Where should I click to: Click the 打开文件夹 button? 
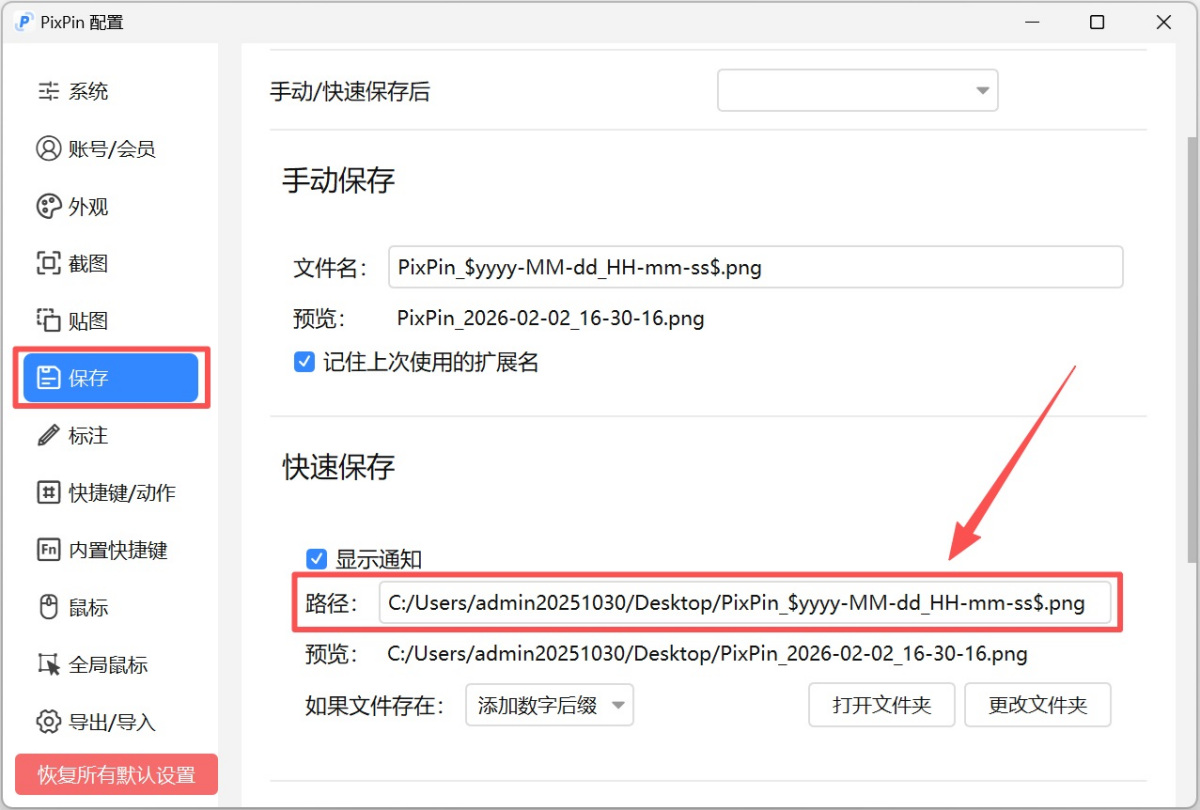click(881, 705)
